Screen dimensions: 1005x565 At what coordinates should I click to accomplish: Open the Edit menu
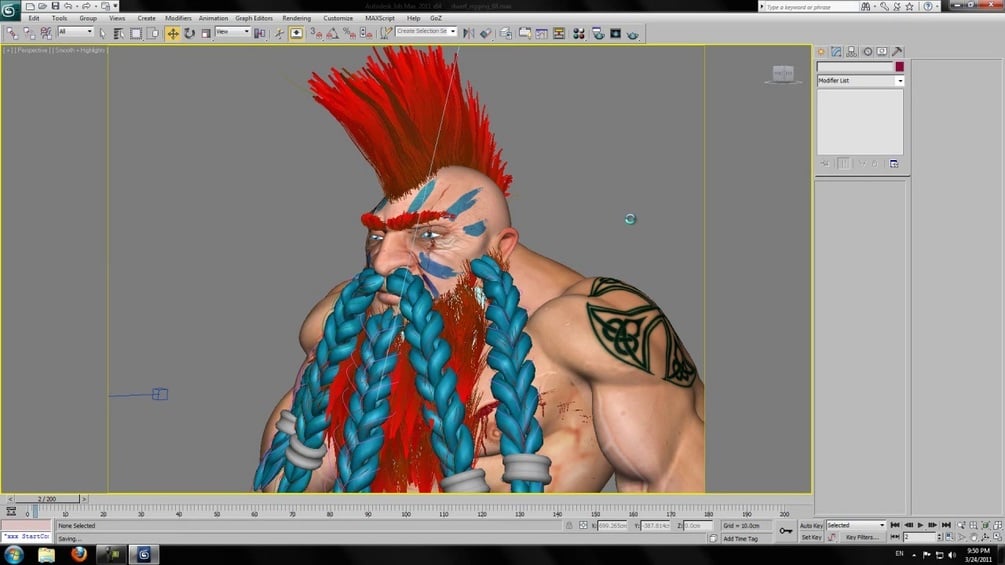[34, 19]
